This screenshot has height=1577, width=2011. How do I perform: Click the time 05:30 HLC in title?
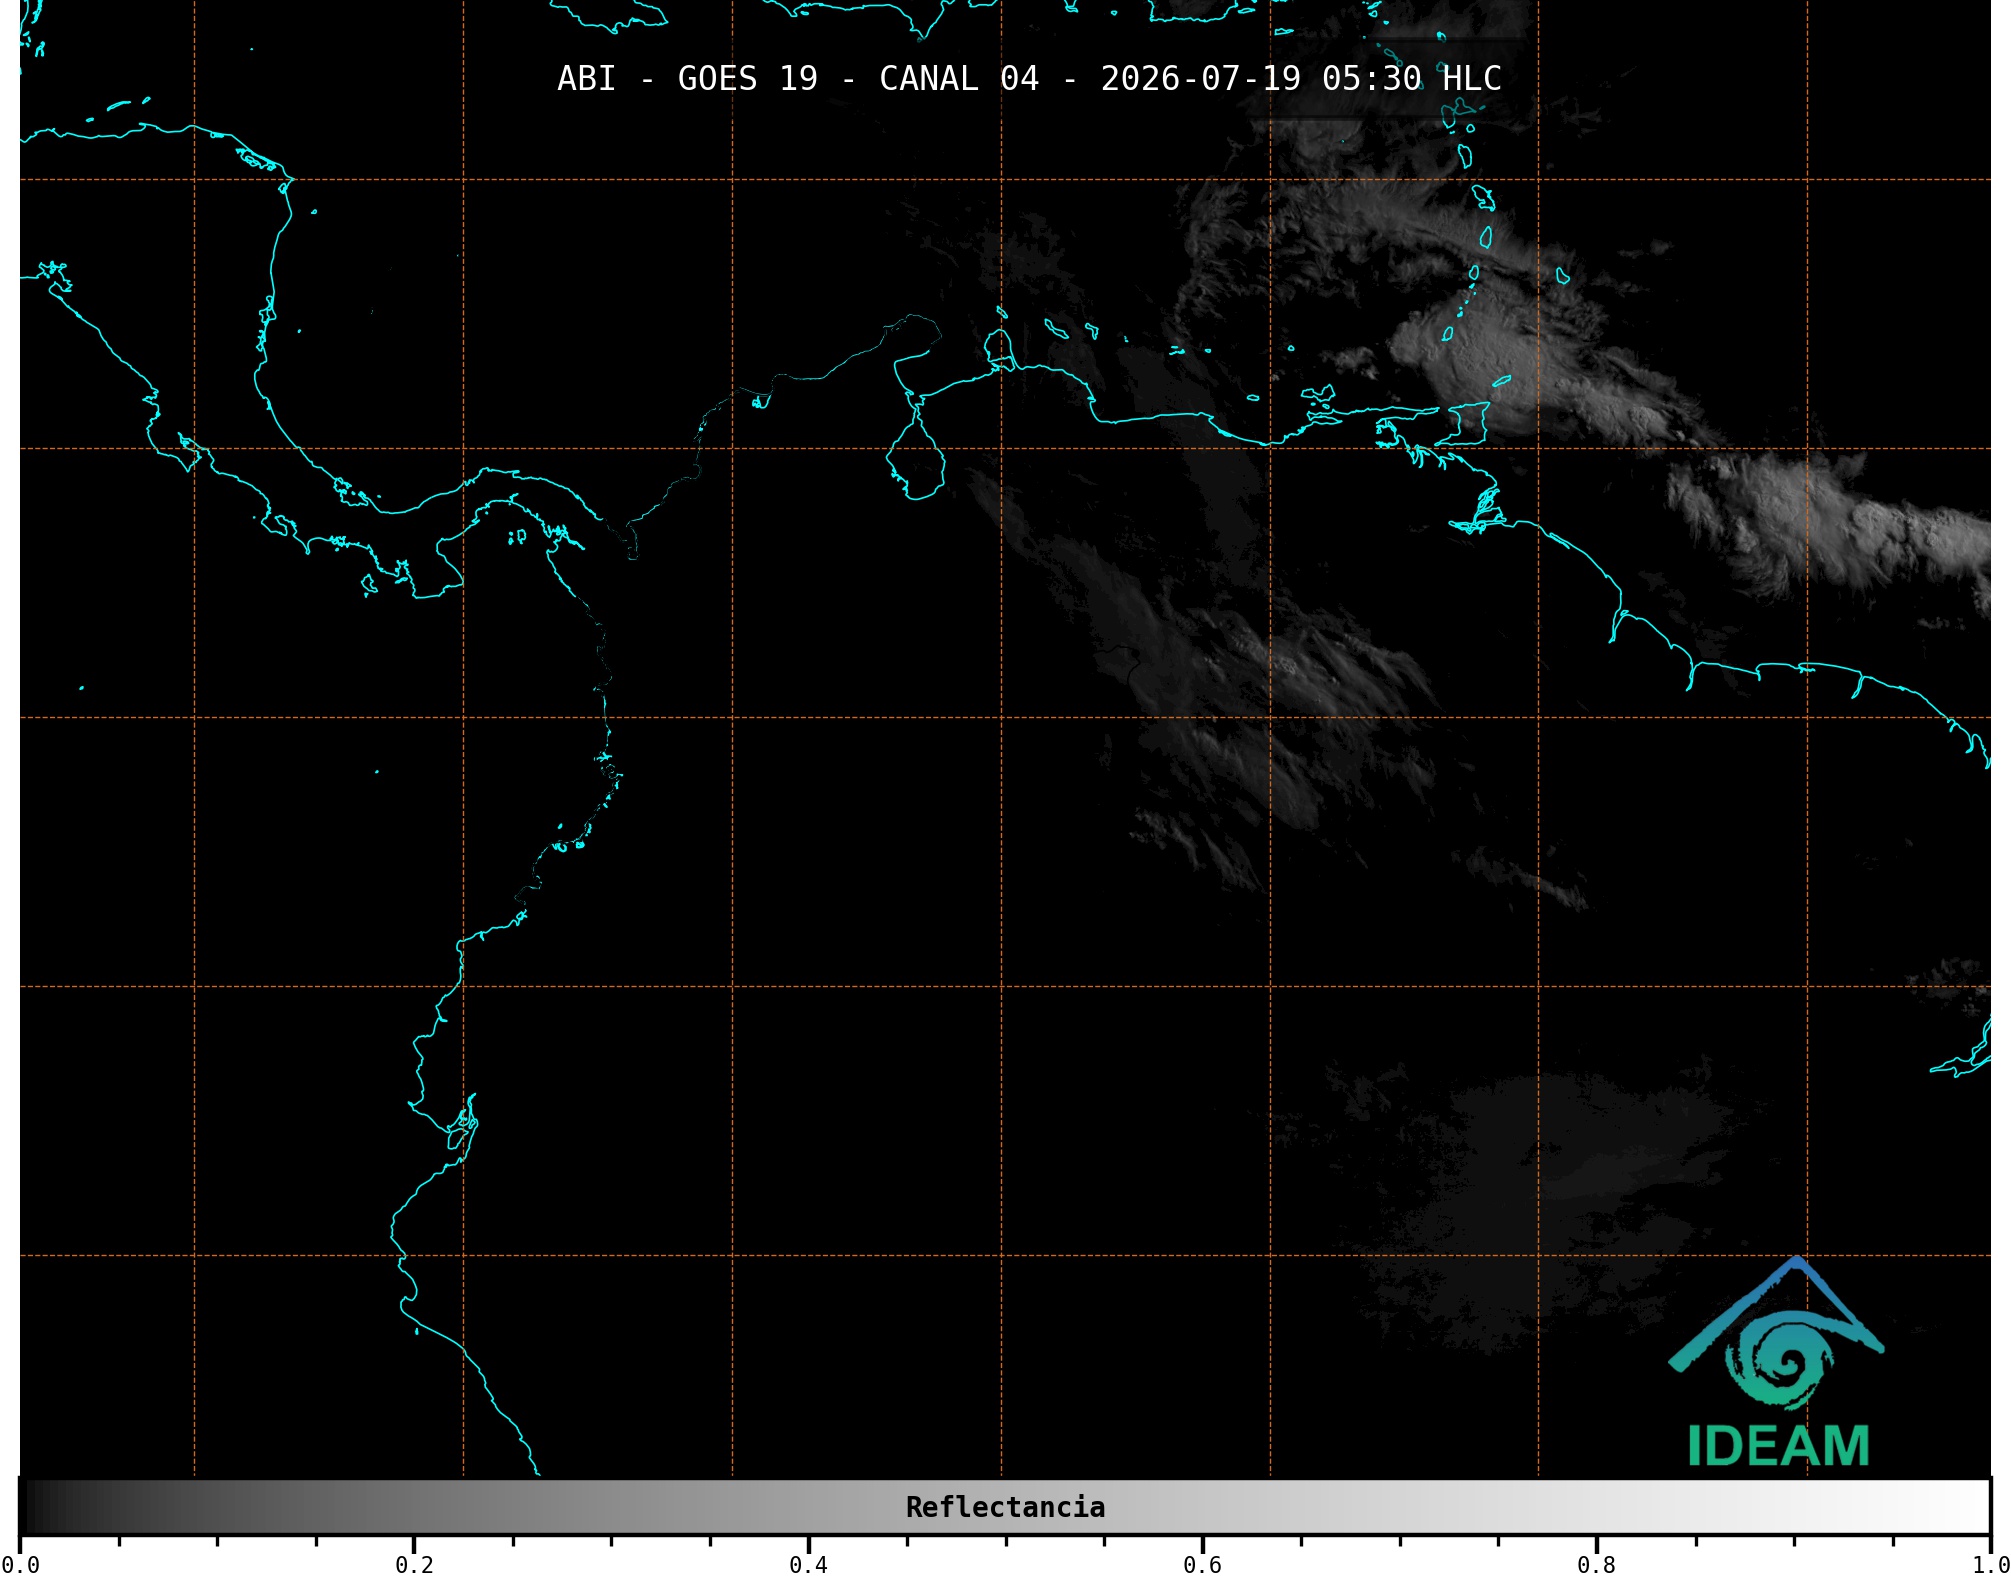[x=1412, y=78]
